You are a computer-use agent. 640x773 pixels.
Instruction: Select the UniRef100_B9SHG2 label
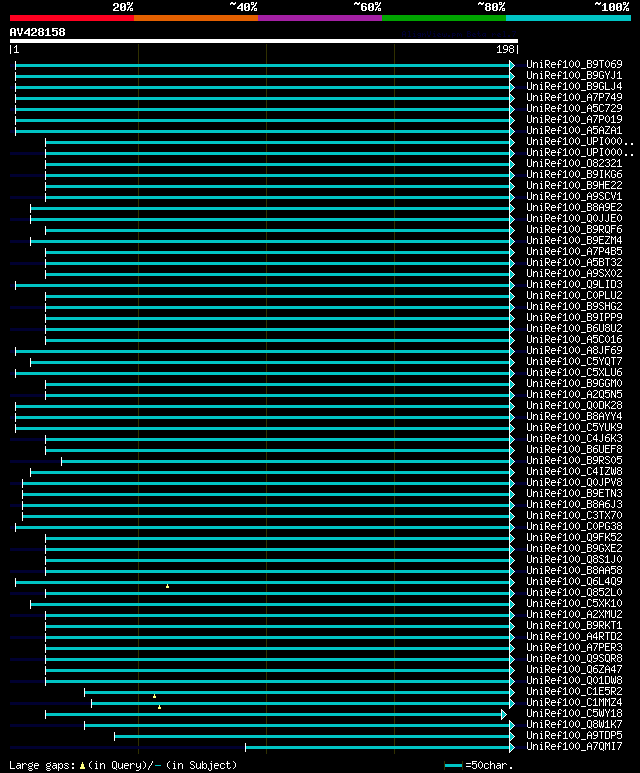[x=574, y=306]
